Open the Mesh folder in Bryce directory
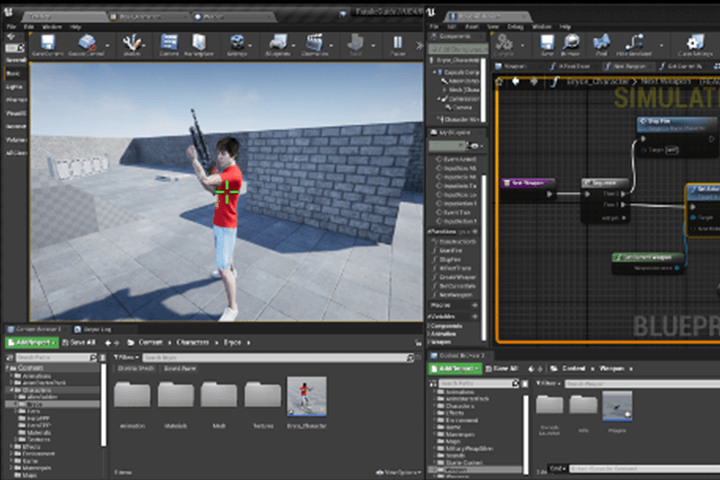Image resolution: width=720 pixels, height=480 pixels. pyautogui.click(x=219, y=395)
